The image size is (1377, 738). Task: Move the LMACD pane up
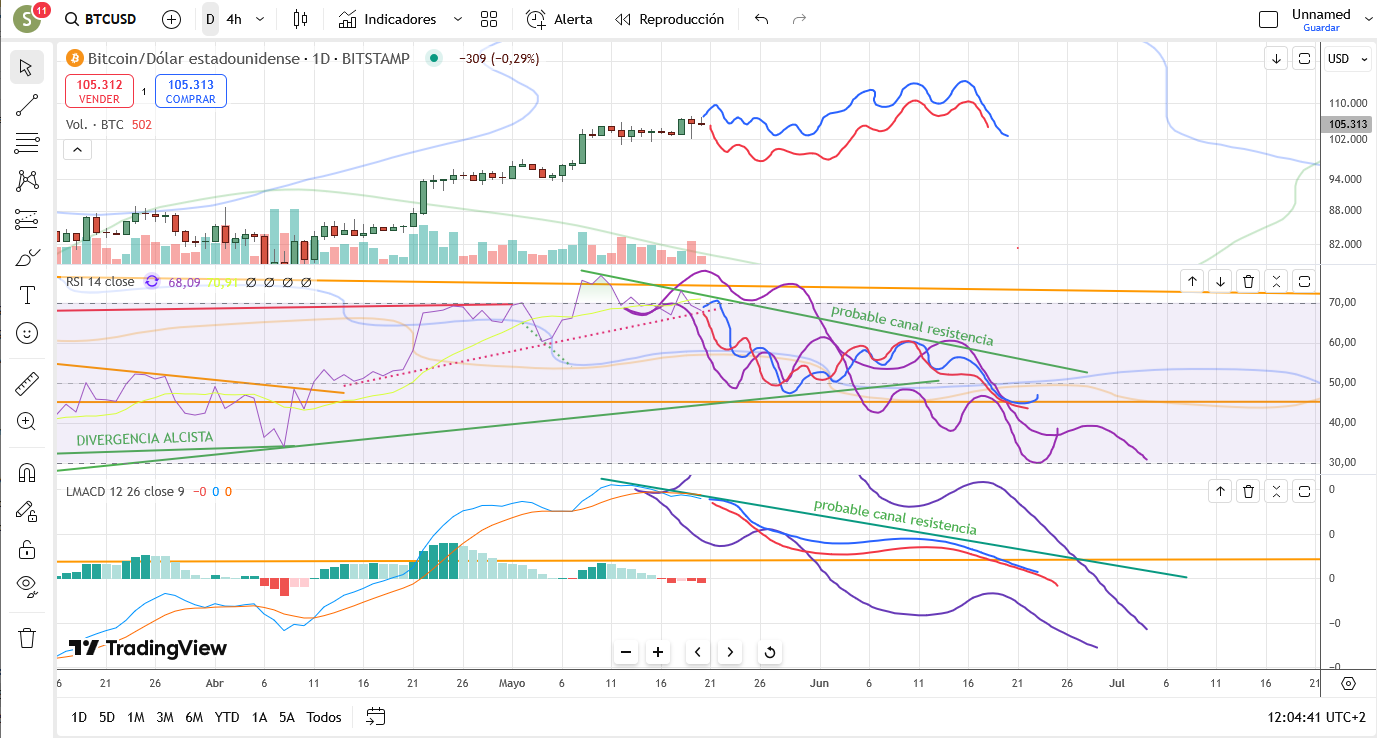click(1220, 490)
